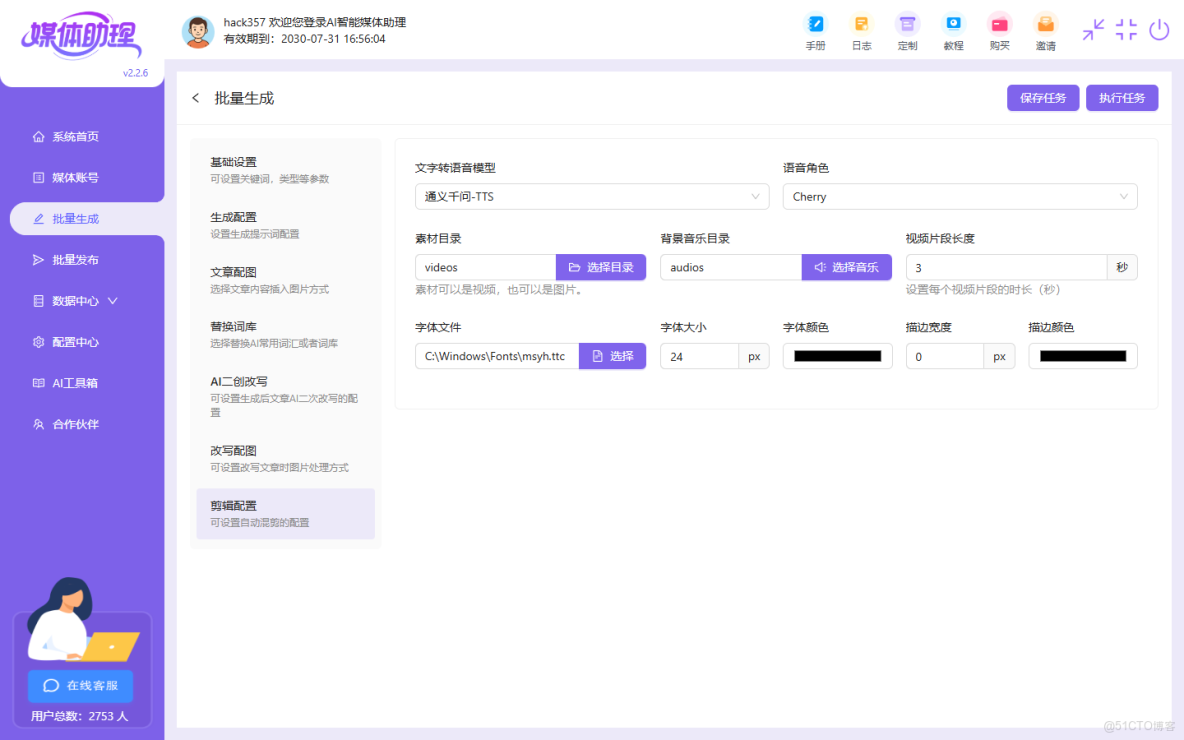Click the 购买 (purchase) icon
The width and height of the screenshot is (1184, 740).
pos(999,30)
